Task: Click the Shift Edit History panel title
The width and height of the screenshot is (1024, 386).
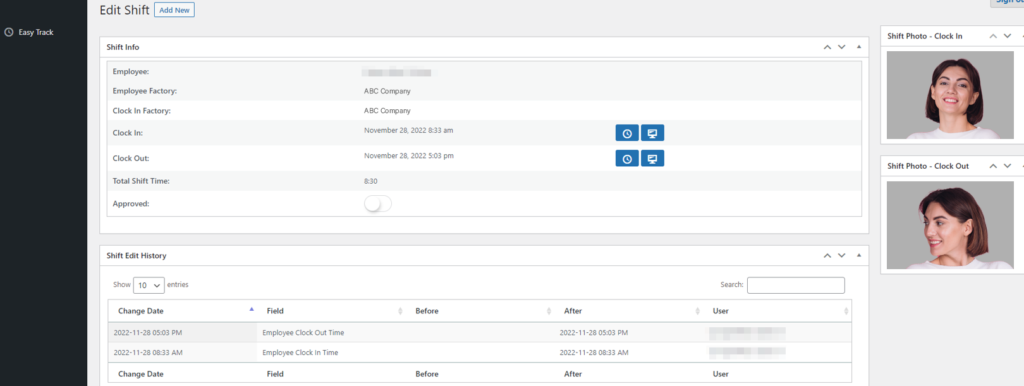Action: click(x=136, y=255)
